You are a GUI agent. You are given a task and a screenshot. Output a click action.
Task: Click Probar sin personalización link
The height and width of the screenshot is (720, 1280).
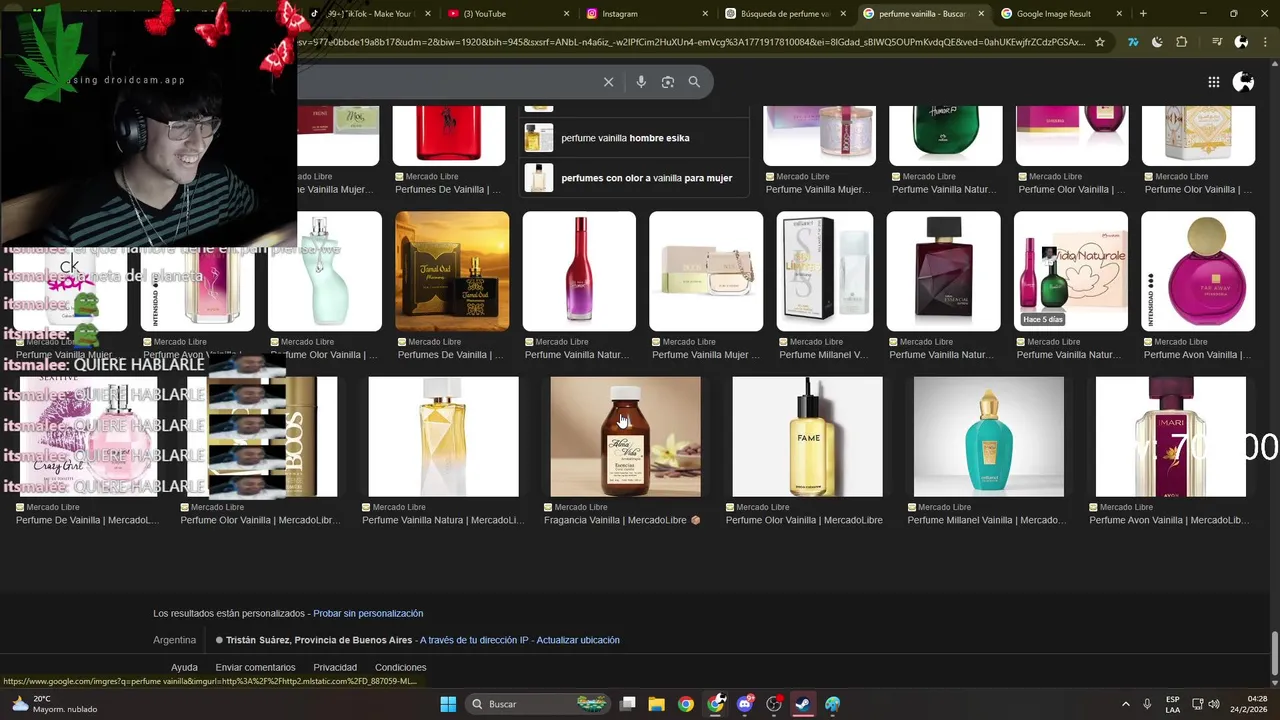coord(368,613)
